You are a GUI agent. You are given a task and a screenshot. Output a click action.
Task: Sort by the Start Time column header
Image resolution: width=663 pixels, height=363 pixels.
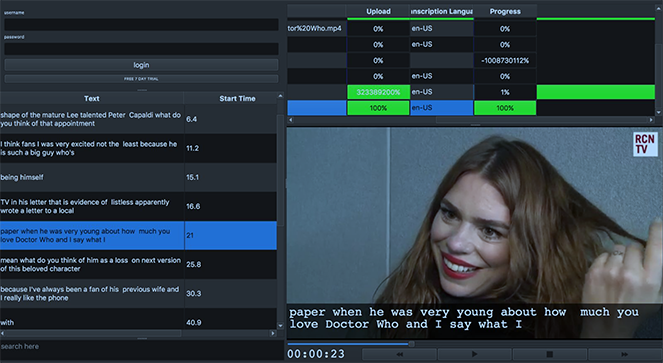tap(237, 99)
